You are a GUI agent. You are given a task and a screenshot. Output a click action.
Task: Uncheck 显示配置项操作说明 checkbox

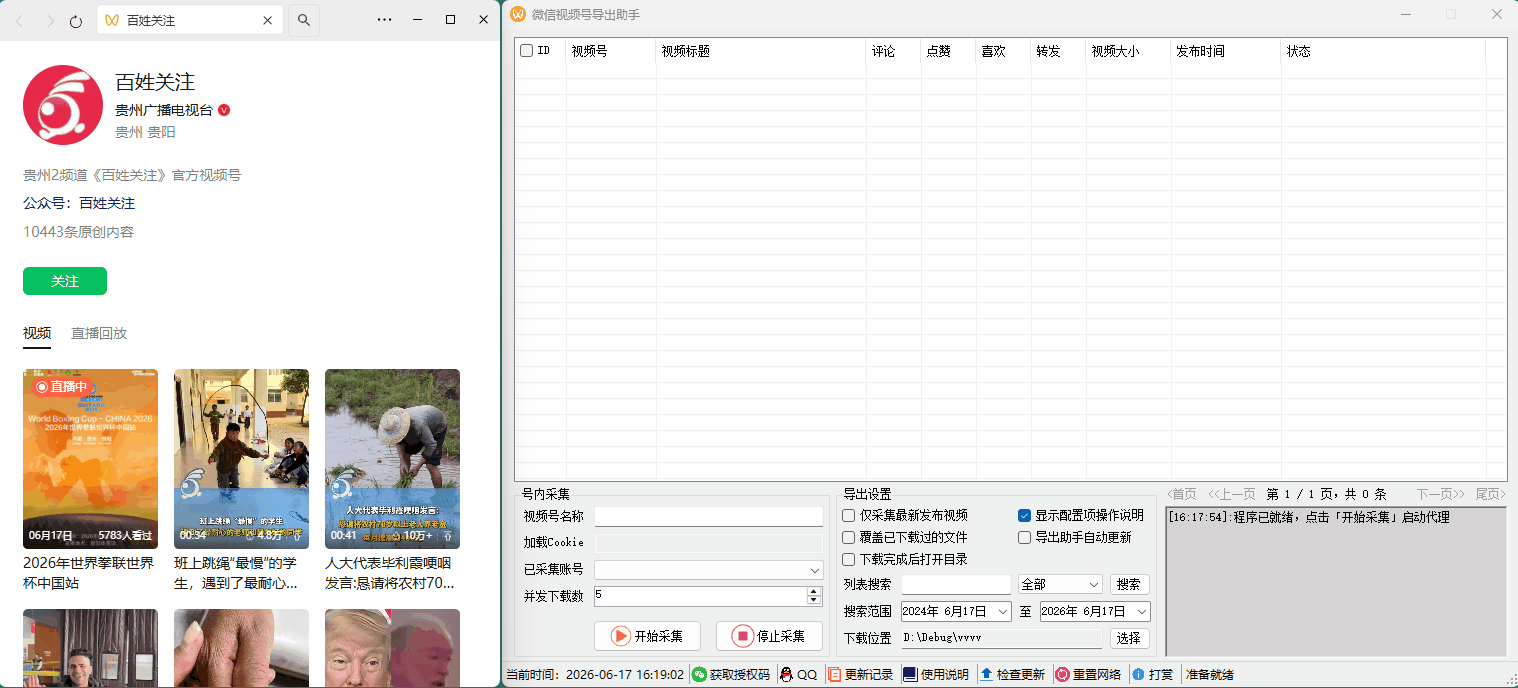tap(1024, 516)
